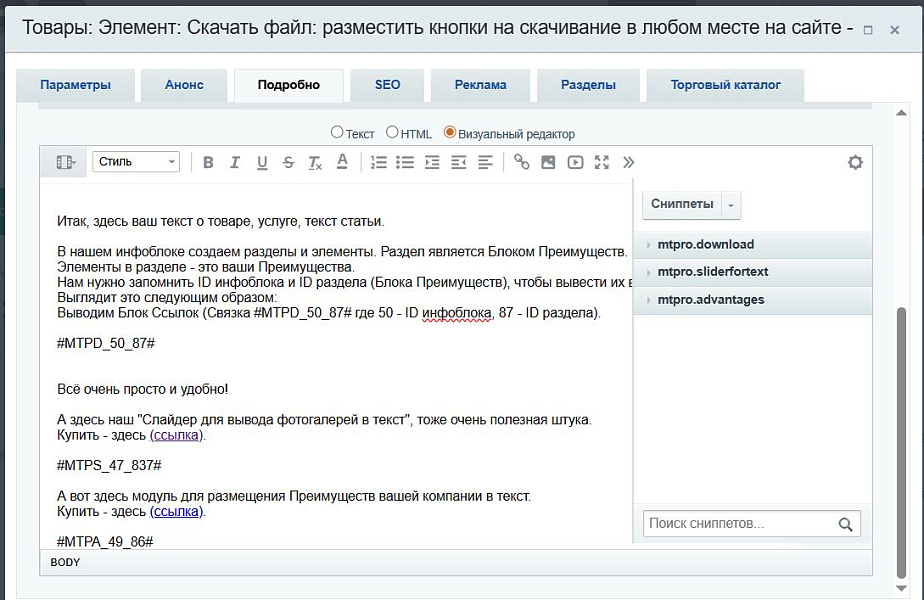This screenshot has width=924, height=600.
Task: Maximize the dialog window
Action: click(x=867, y=29)
